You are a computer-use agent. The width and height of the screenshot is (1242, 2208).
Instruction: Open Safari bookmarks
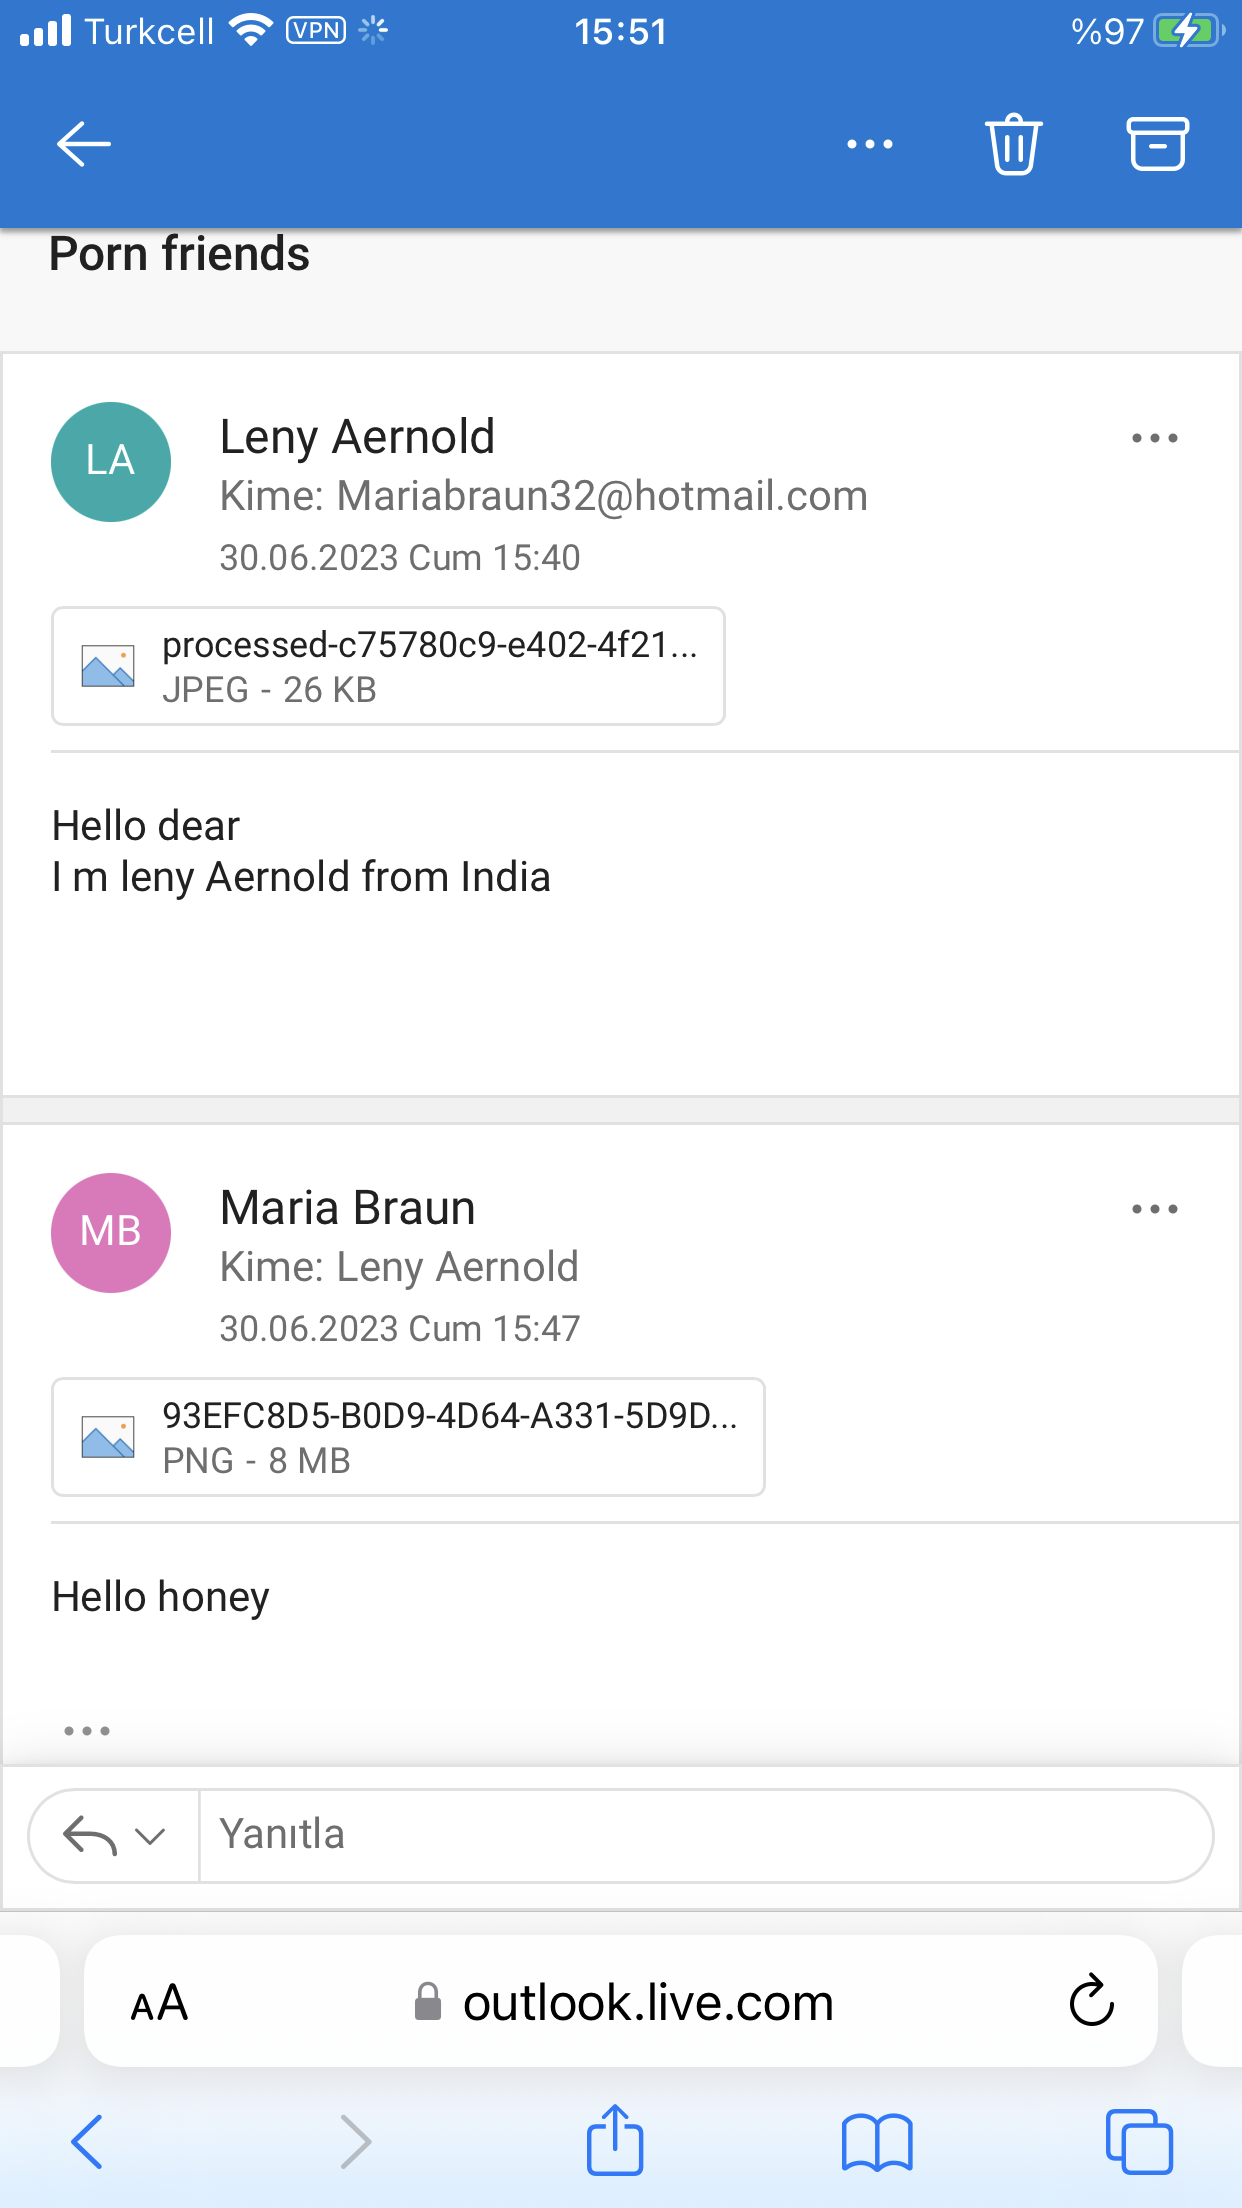pos(877,2141)
